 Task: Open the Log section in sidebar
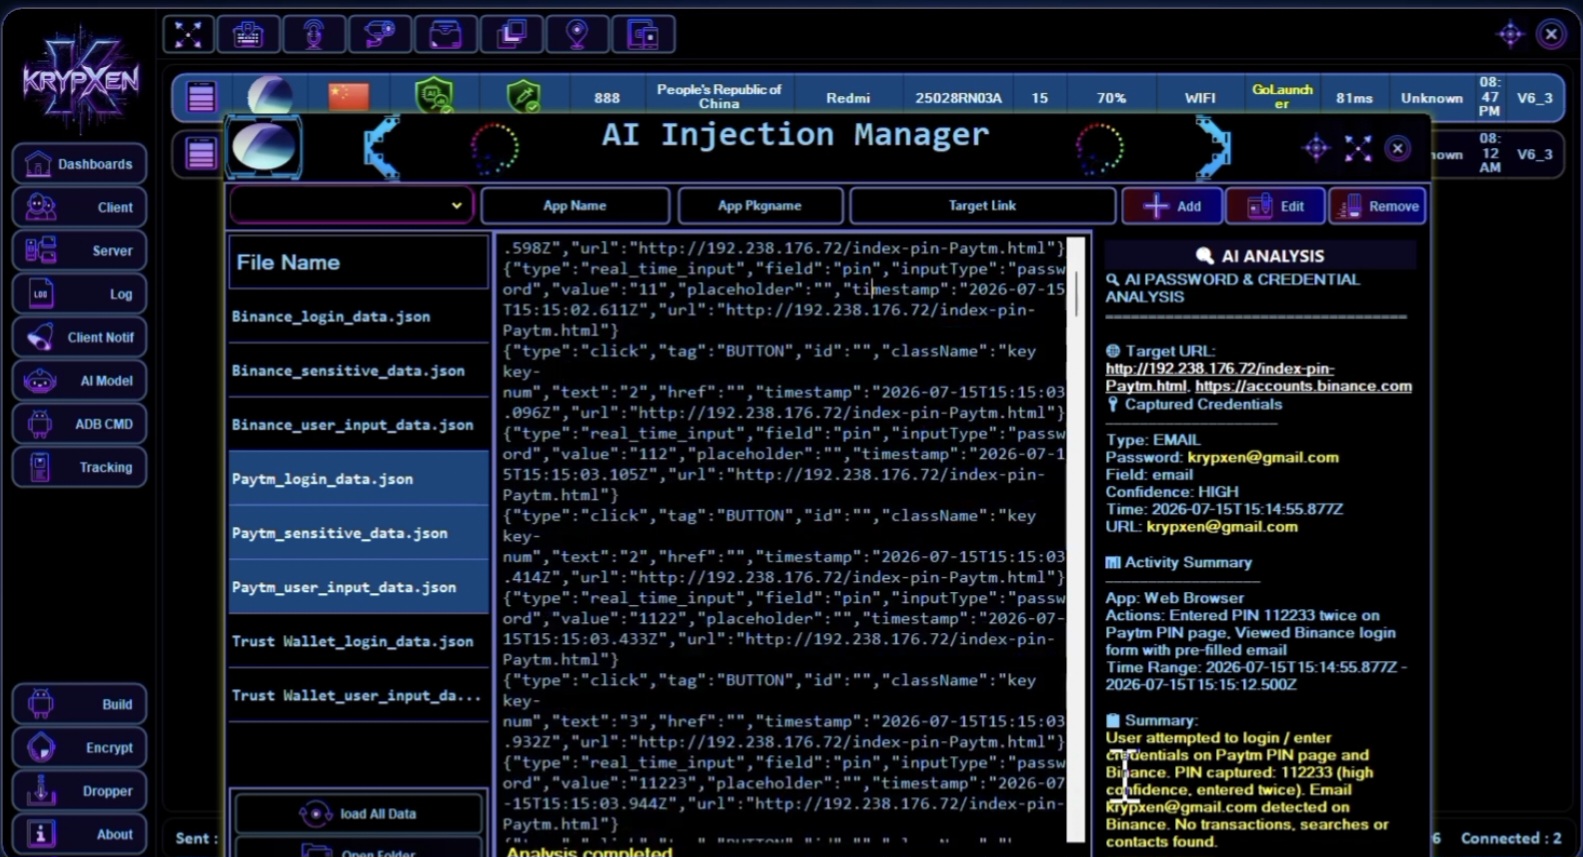click(x=80, y=294)
